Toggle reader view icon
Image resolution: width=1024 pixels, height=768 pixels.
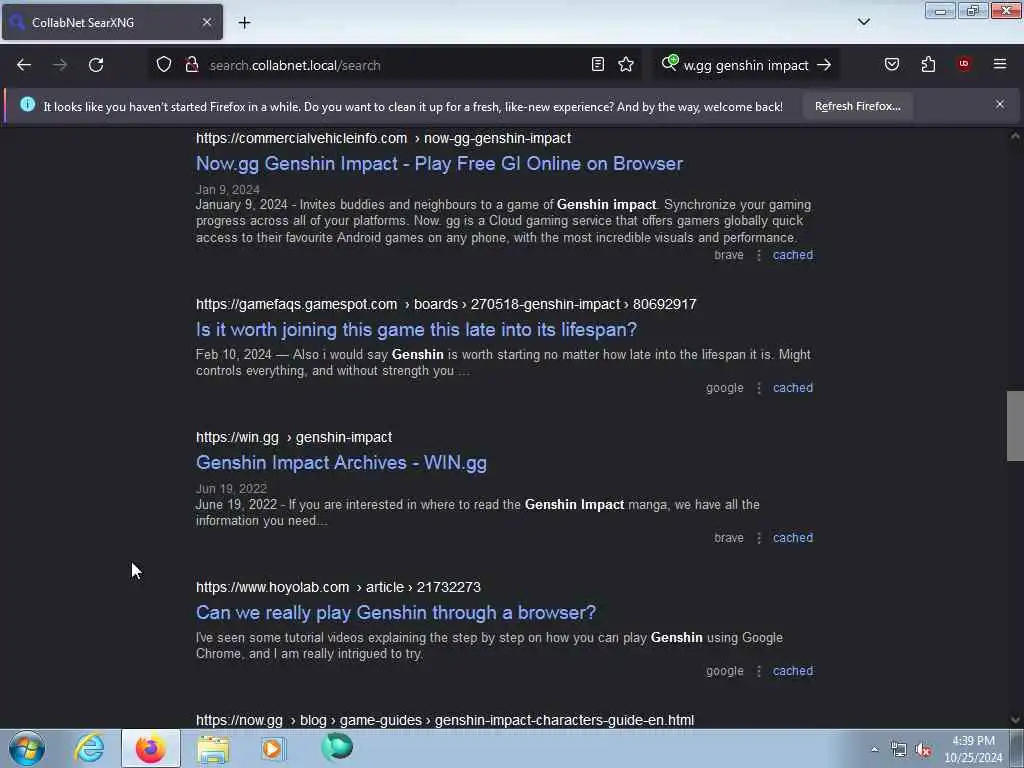(x=598, y=65)
